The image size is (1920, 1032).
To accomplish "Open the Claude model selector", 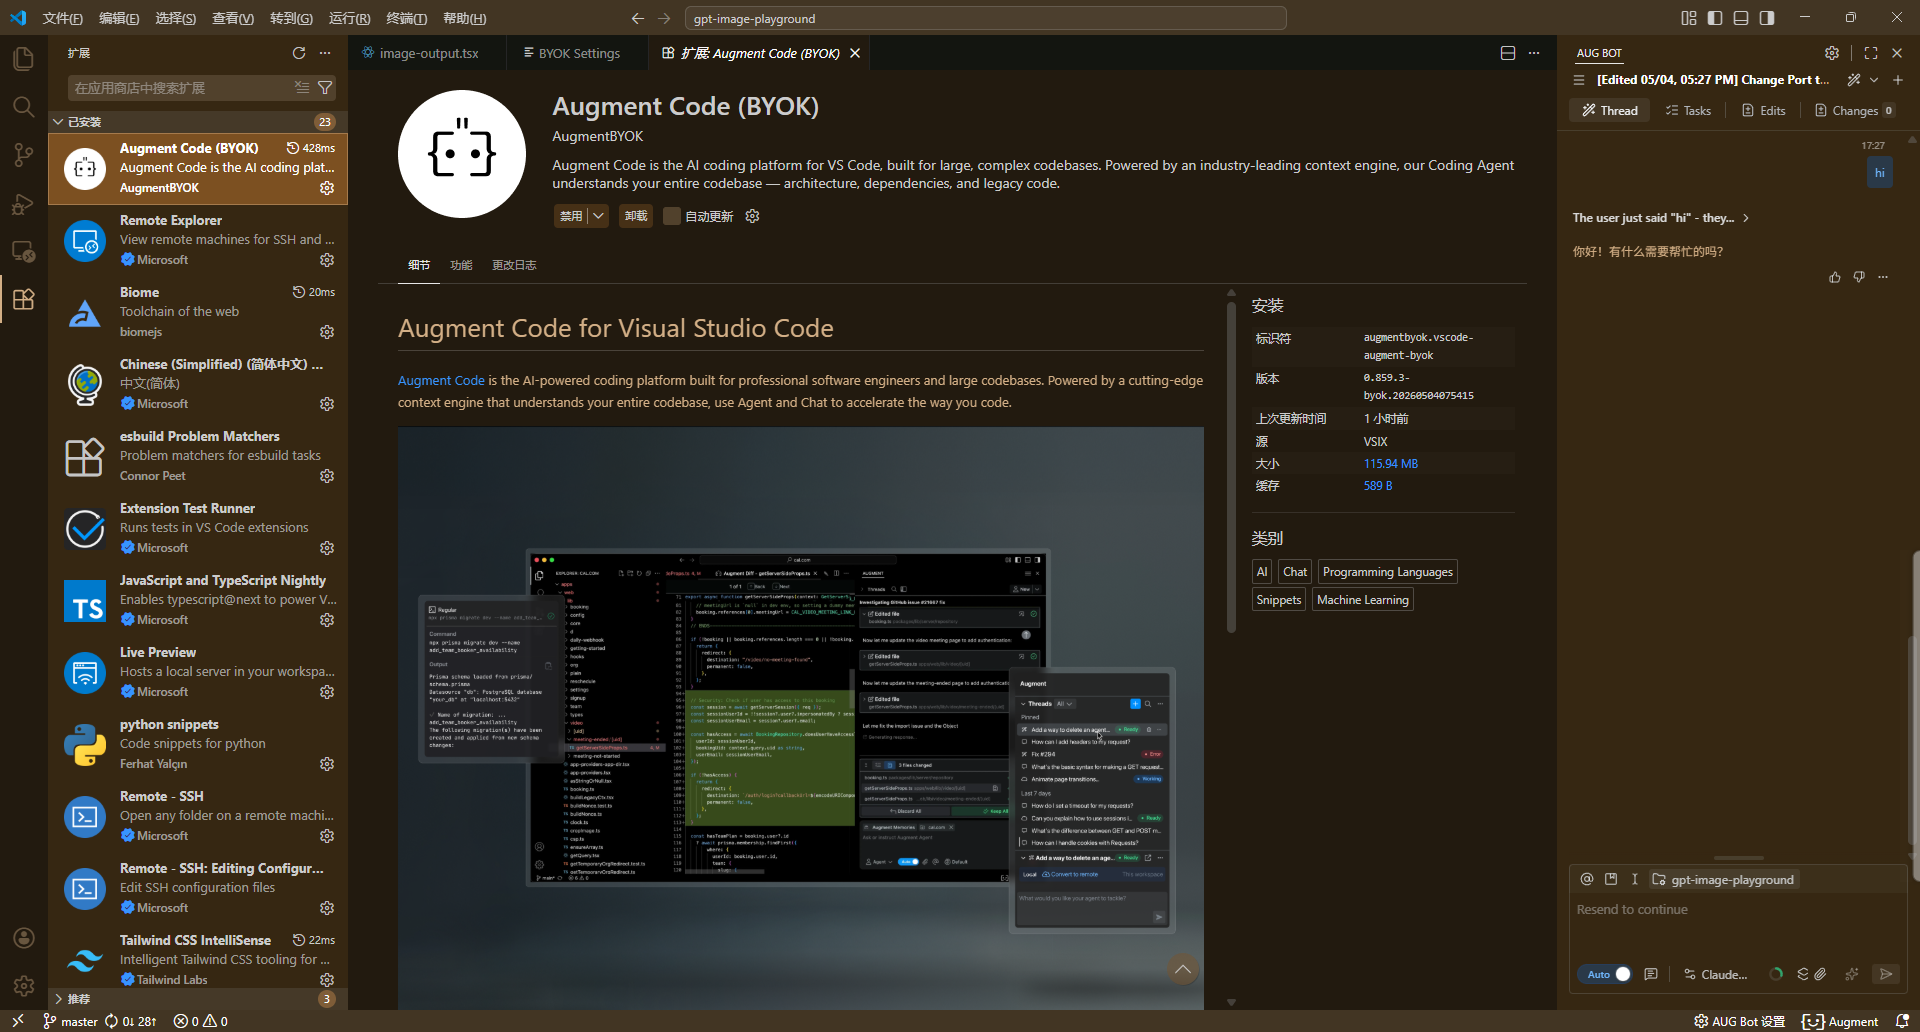I will (1716, 974).
